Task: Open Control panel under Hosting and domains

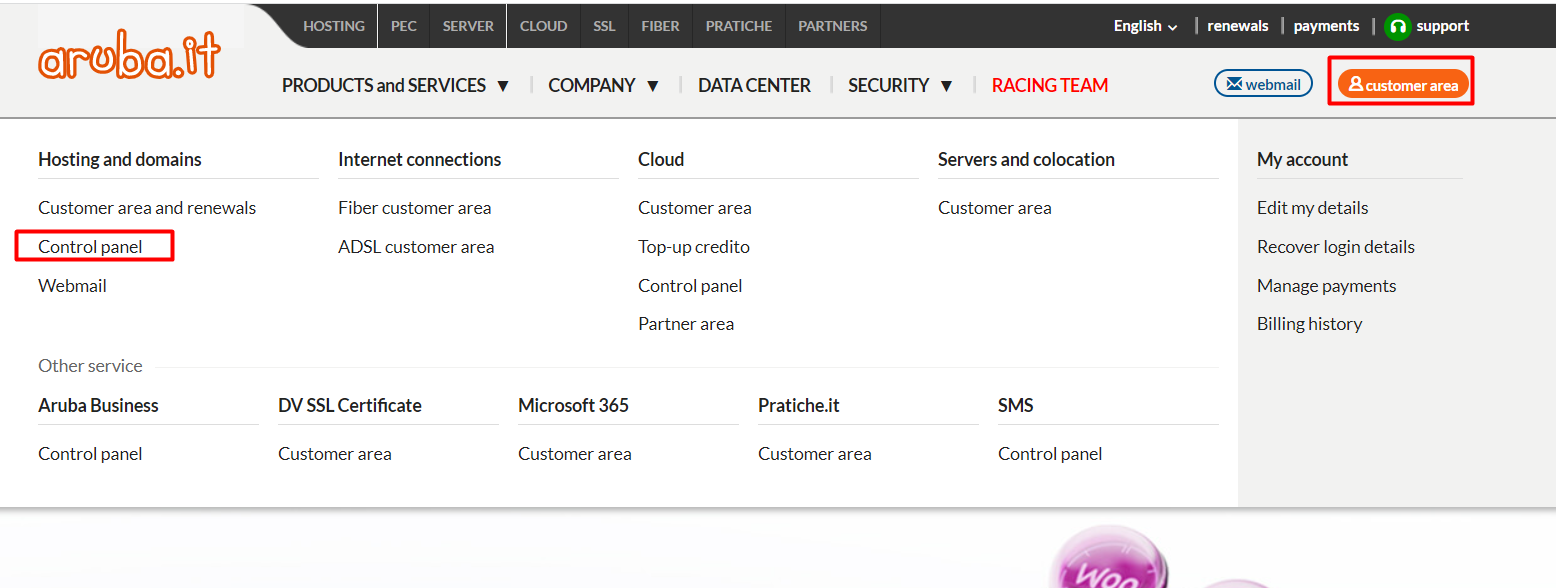Action: click(90, 247)
